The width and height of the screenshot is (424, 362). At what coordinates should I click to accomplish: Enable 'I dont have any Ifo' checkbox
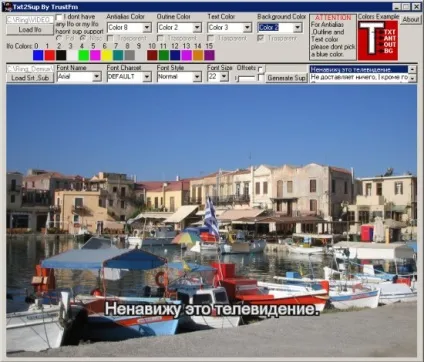click(x=59, y=17)
